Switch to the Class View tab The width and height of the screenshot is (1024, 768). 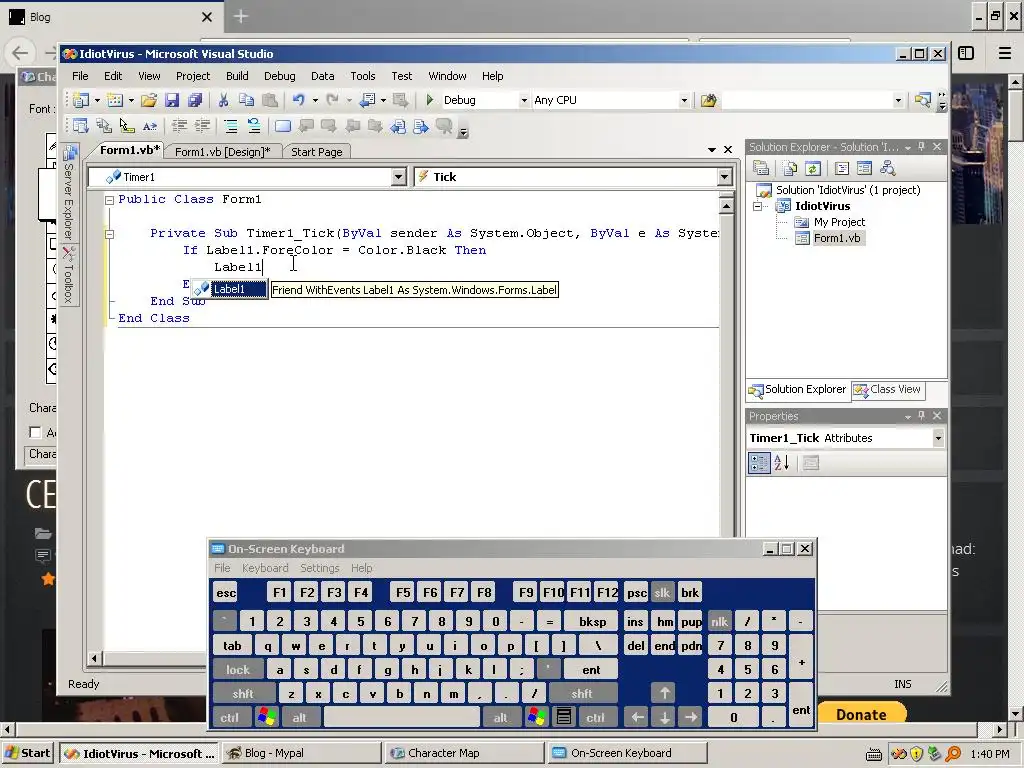pyautogui.click(x=888, y=389)
